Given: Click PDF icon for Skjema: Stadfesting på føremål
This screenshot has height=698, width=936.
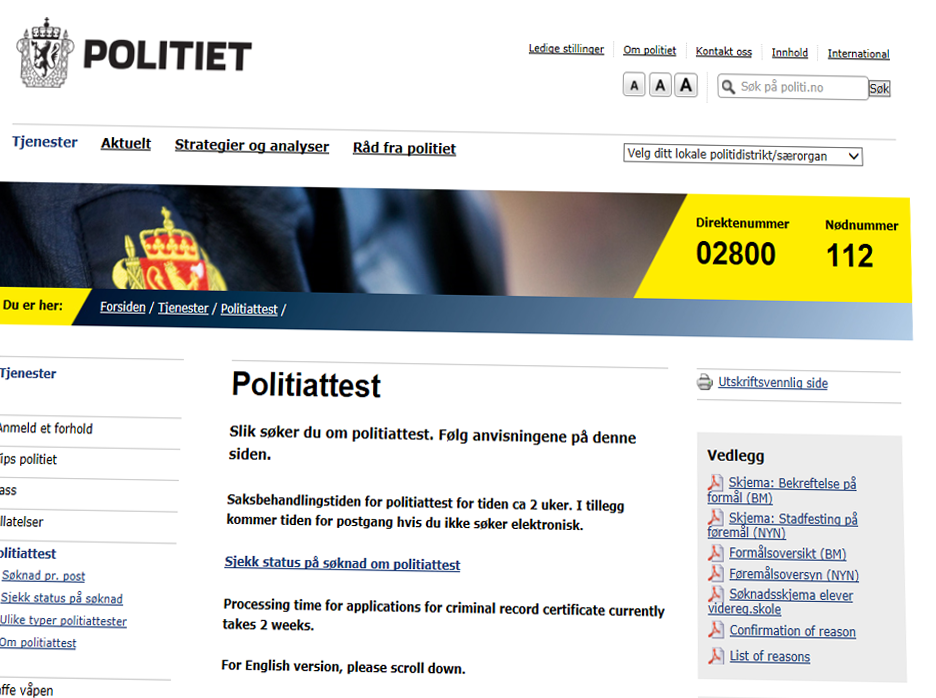Looking at the screenshot, I should coord(715,517).
